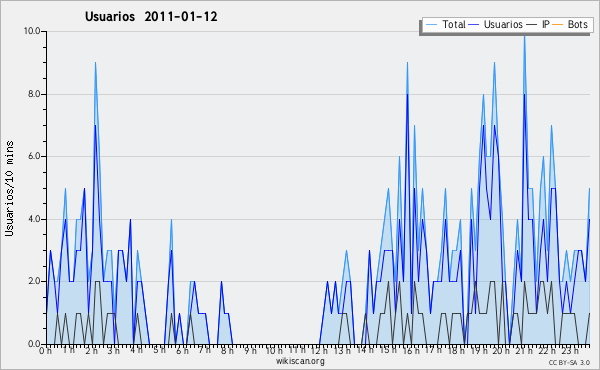Click the "CC BY-SA 3.0" license text
Screen dimensions: 600x370
click(569, 363)
